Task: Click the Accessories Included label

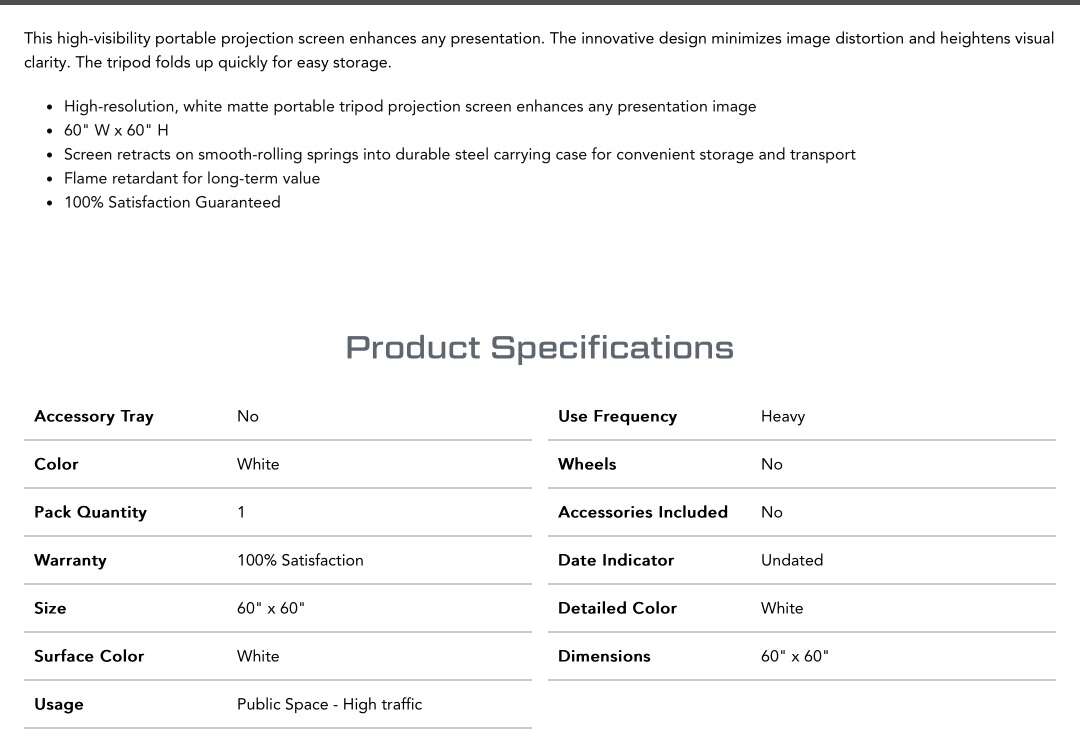Action: click(642, 512)
